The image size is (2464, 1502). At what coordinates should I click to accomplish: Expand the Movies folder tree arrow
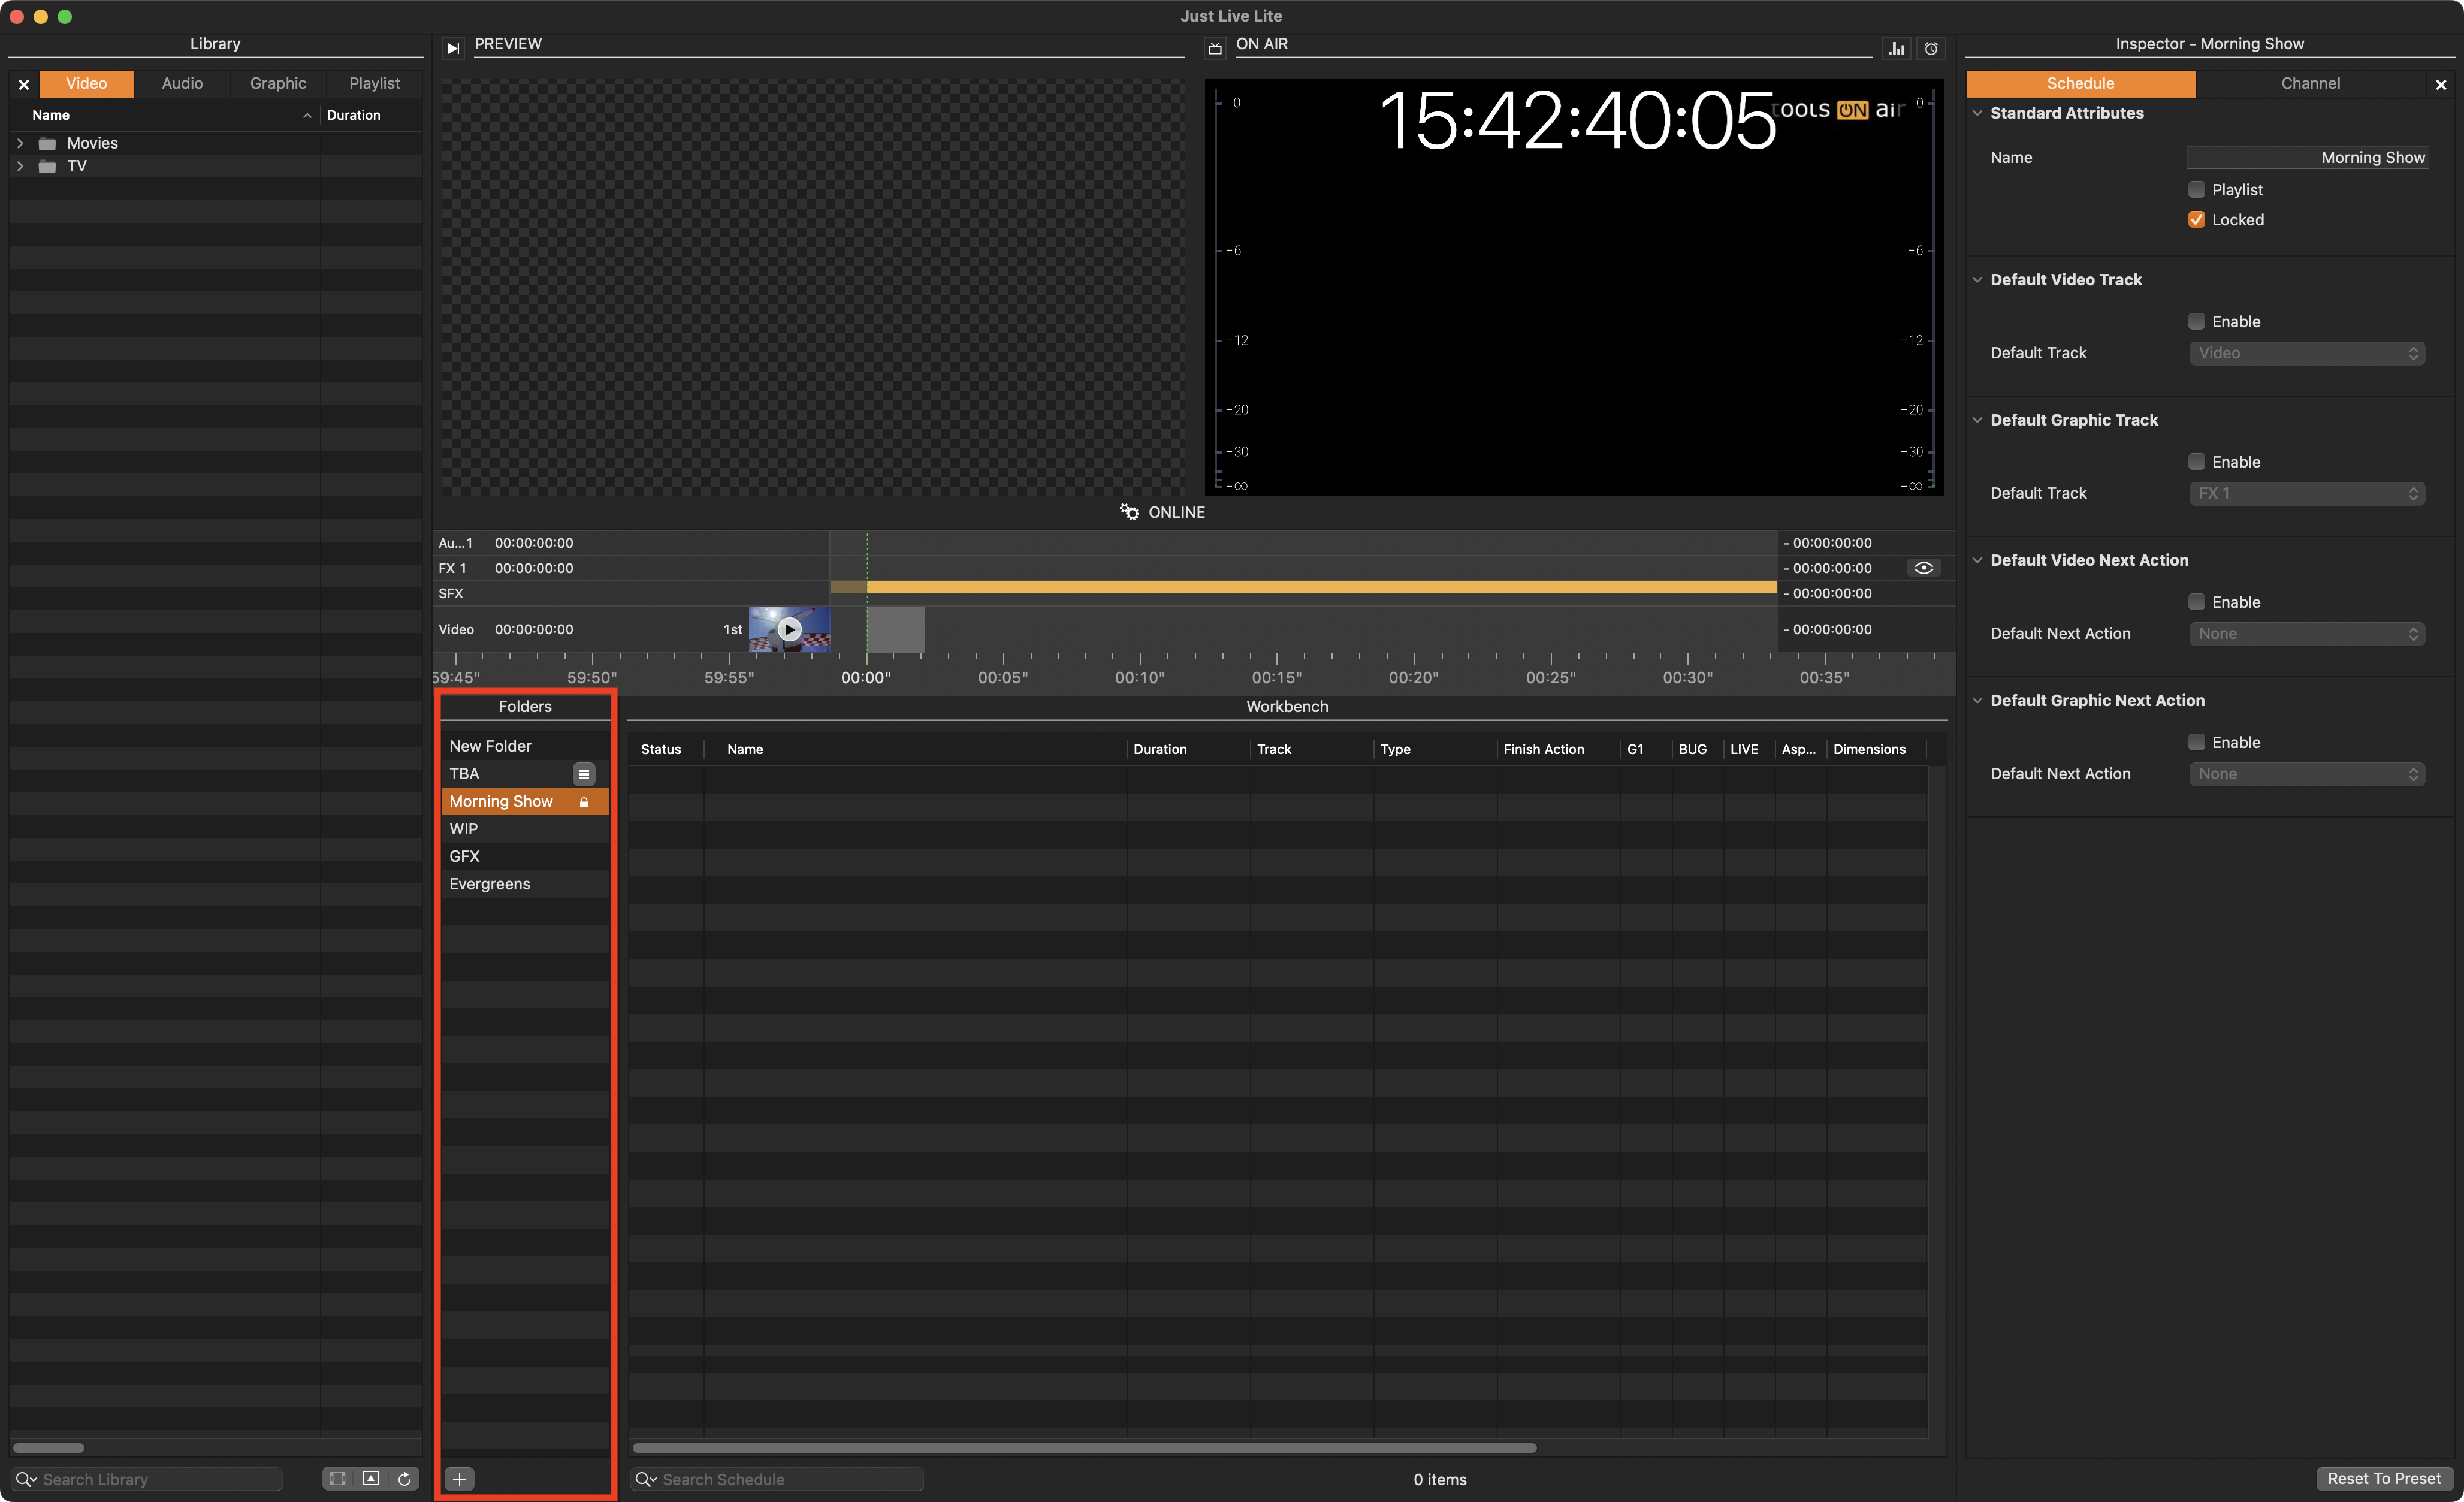click(20, 144)
